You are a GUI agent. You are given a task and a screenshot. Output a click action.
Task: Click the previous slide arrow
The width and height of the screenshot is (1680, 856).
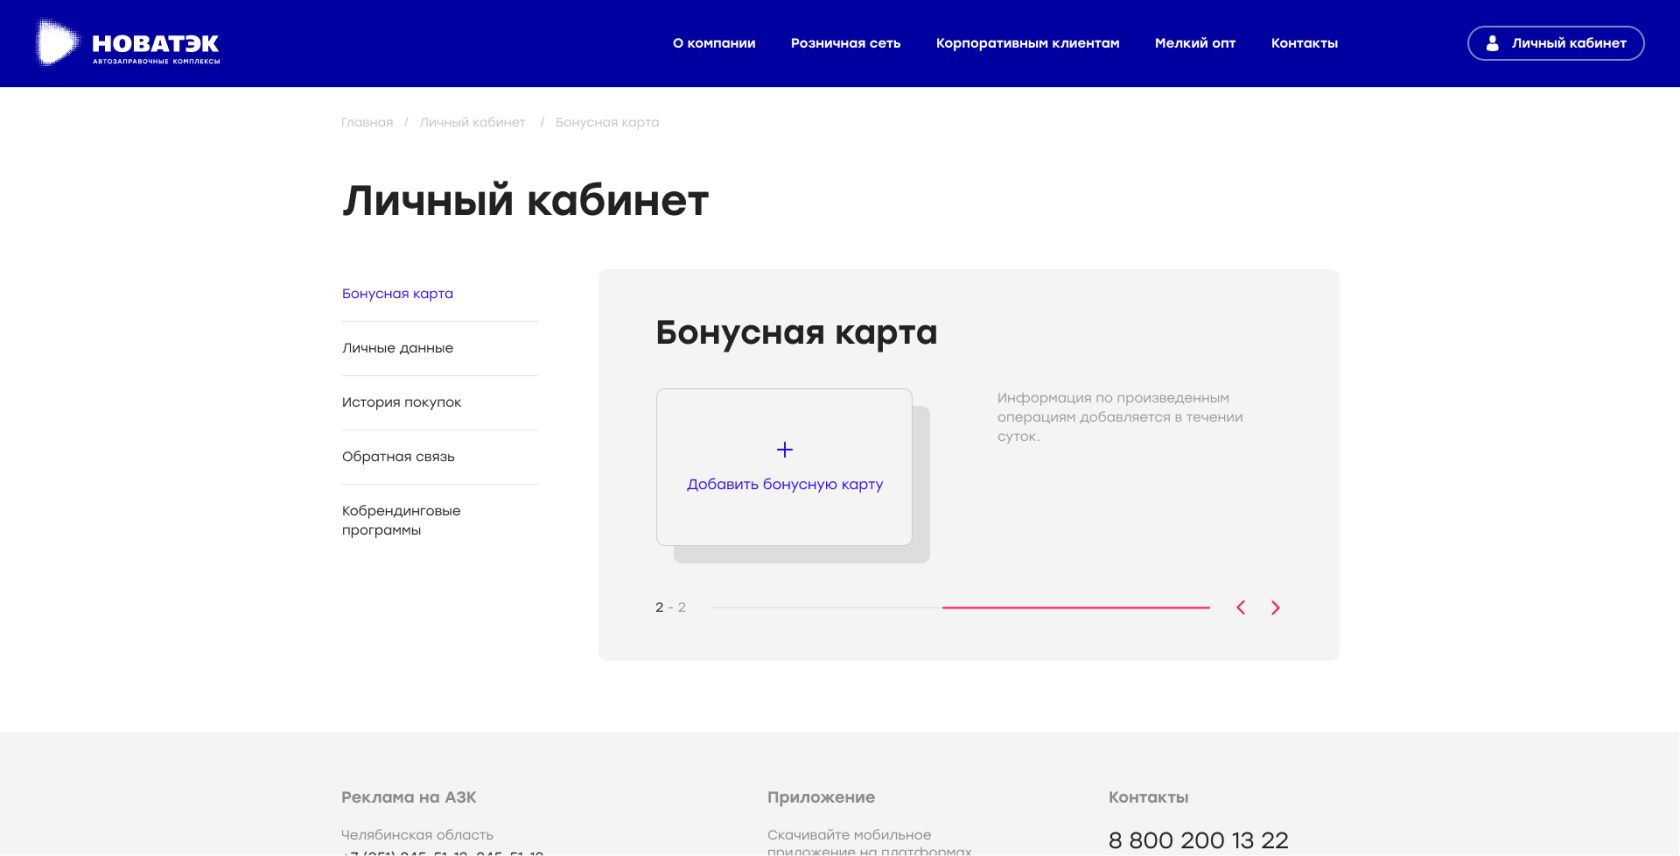(1241, 608)
